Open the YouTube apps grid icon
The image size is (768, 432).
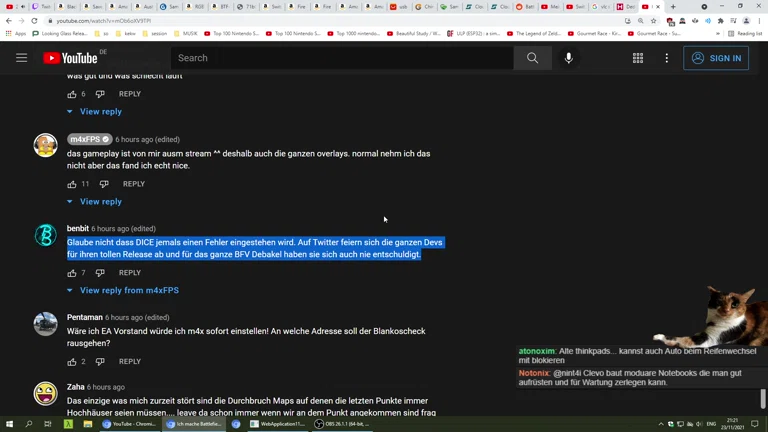tap(637, 58)
